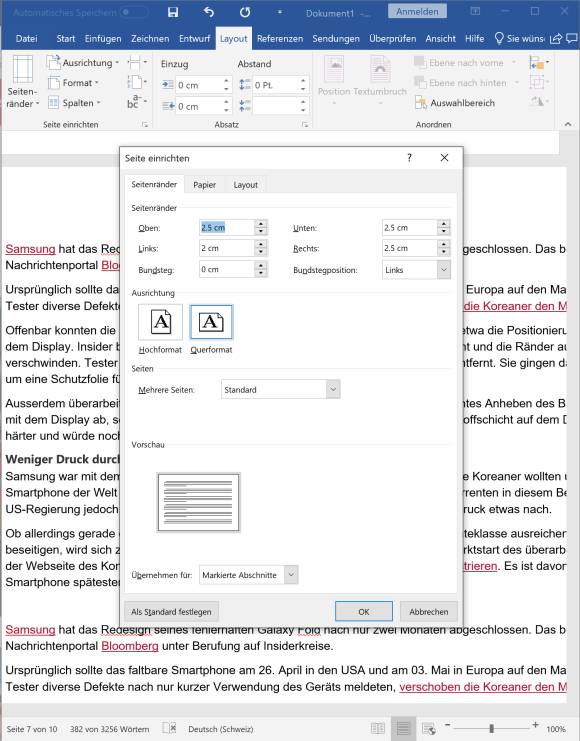Screen dimensions: 580x741
Task: Confirm the dialog with OK
Action: (x=364, y=612)
